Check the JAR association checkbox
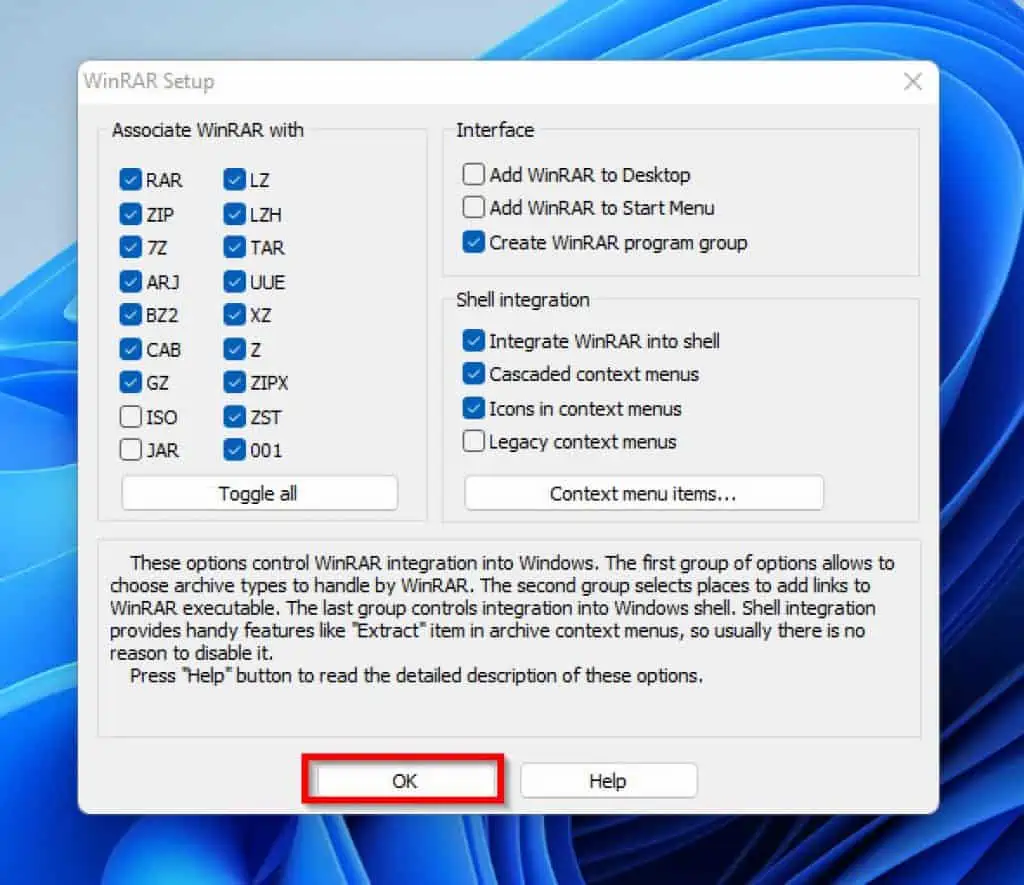 131,450
